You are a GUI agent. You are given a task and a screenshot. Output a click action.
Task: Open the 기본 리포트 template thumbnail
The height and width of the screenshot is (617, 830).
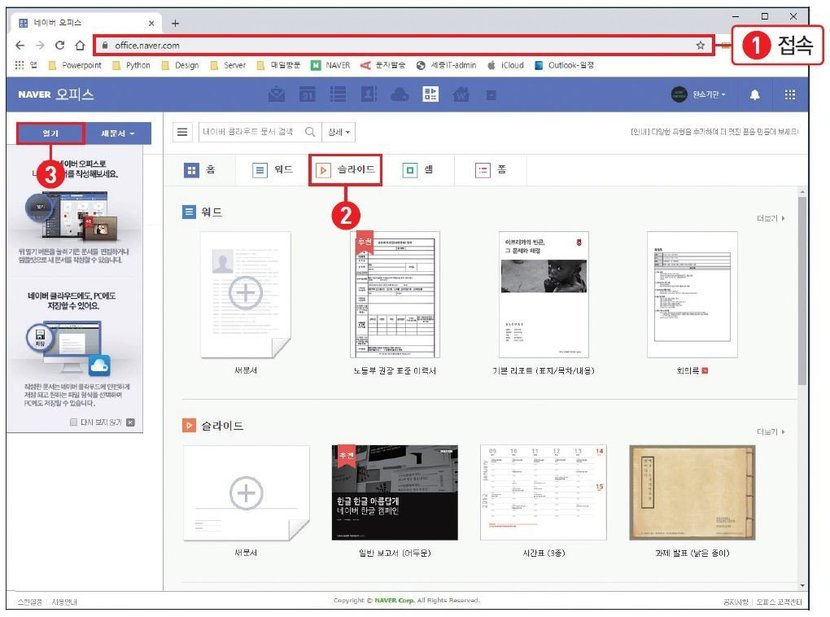[x=544, y=295]
